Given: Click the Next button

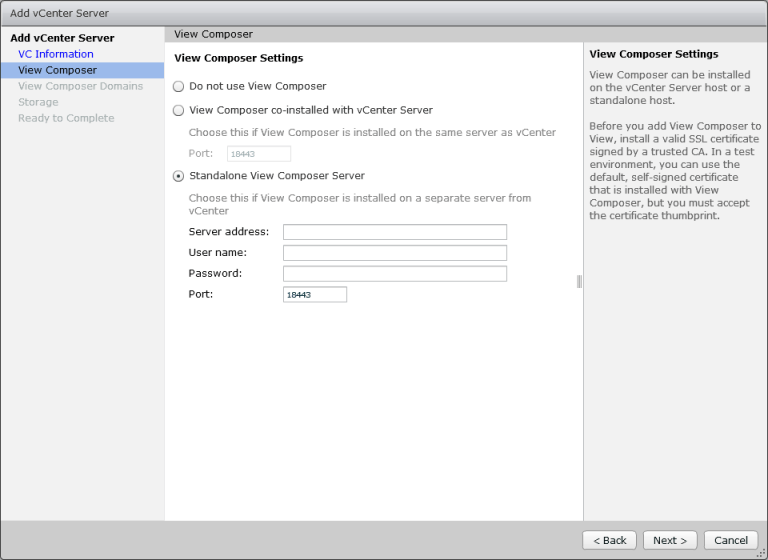Looking at the screenshot, I should coord(670,540).
